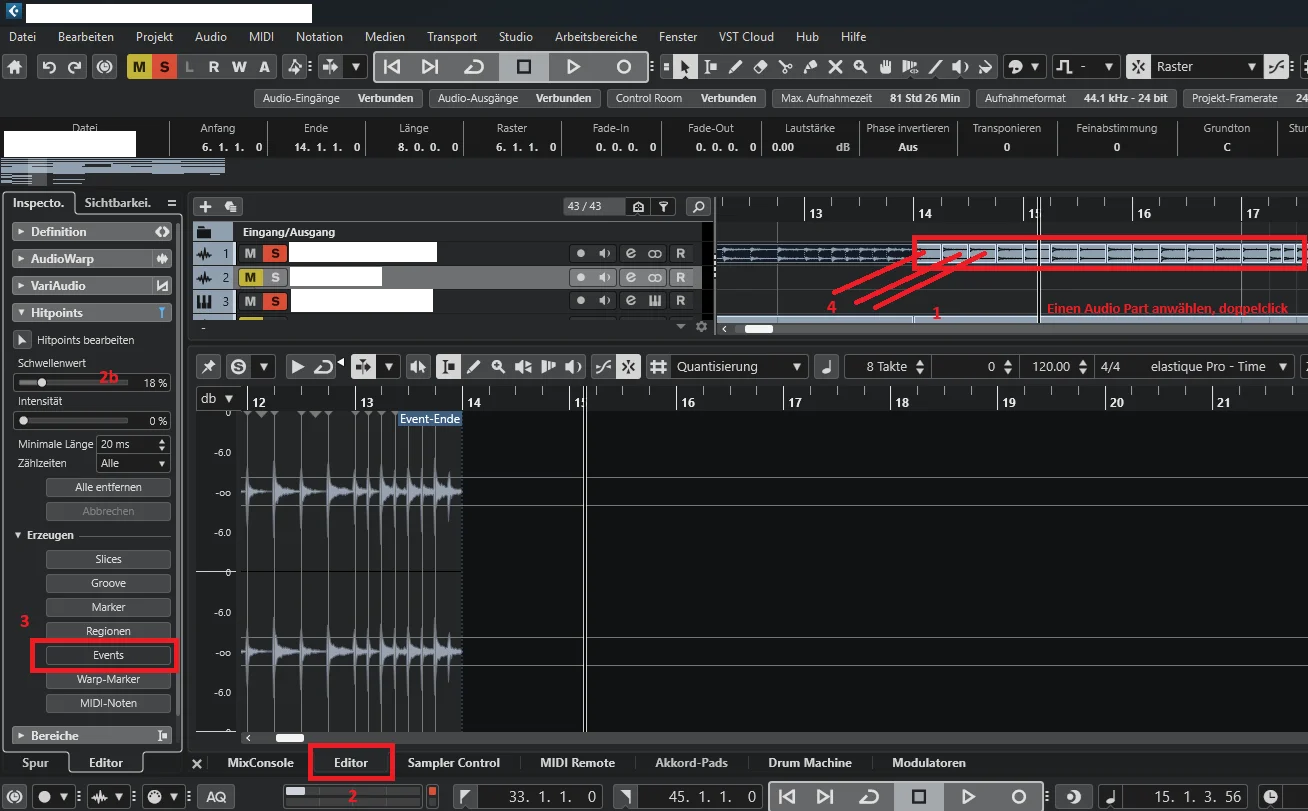This screenshot has height=811, width=1308.
Task: Expand the AudioWarp inspector section
Action: (92, 258)
